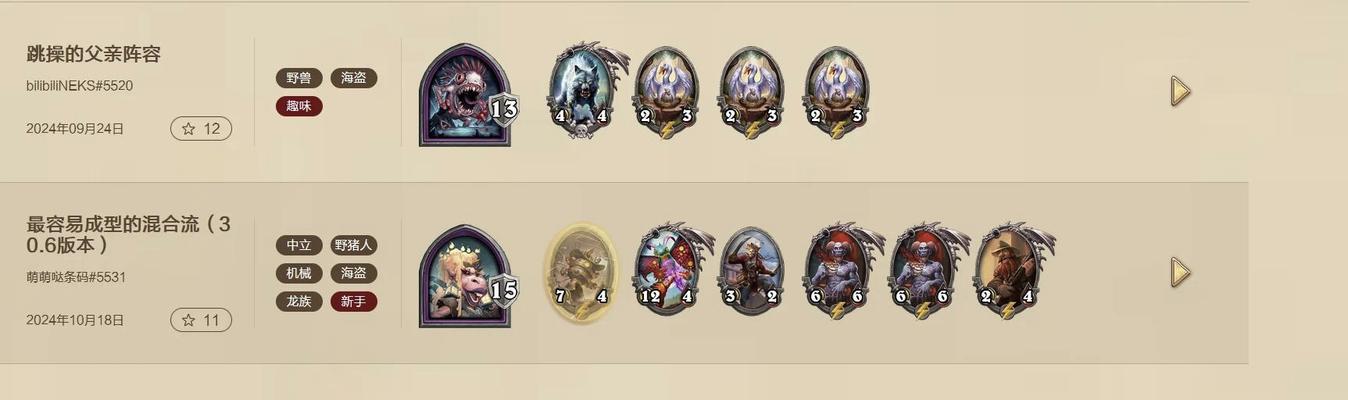Viewport: 1348px width, 400px height.
Task: Select the 野兽 tag
Action: 299,78
